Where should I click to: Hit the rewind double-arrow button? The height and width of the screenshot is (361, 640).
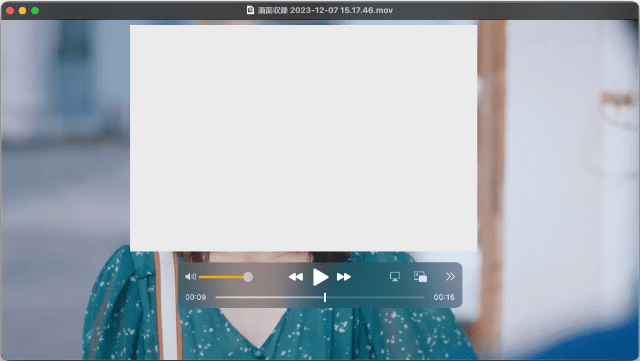tap(296, 277)
